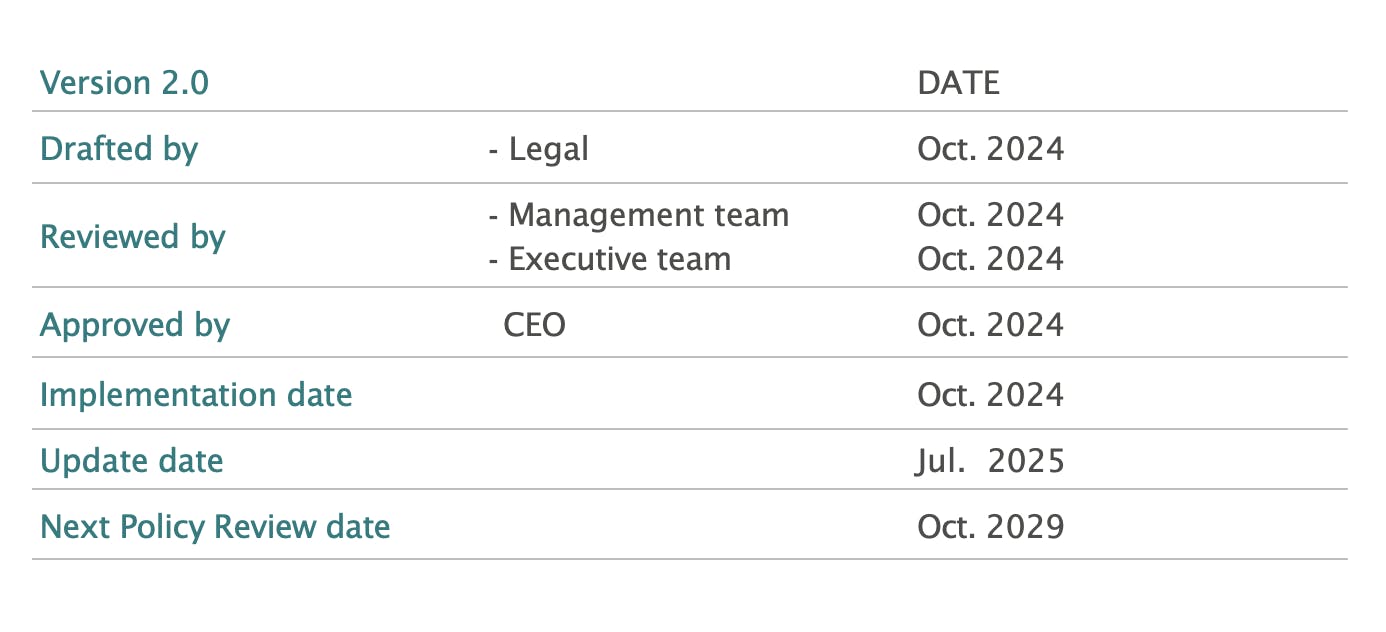Select the CEO entry text
Viewport: 1386px width, 632px height.
[x=534, y=325]
